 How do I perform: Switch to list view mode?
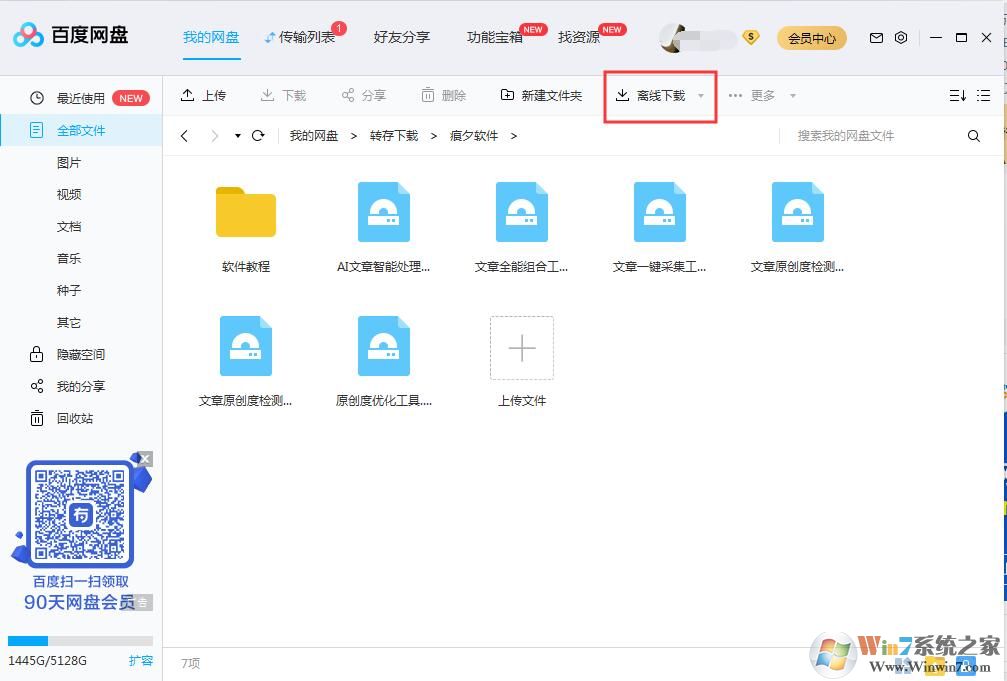pos(984,94)
